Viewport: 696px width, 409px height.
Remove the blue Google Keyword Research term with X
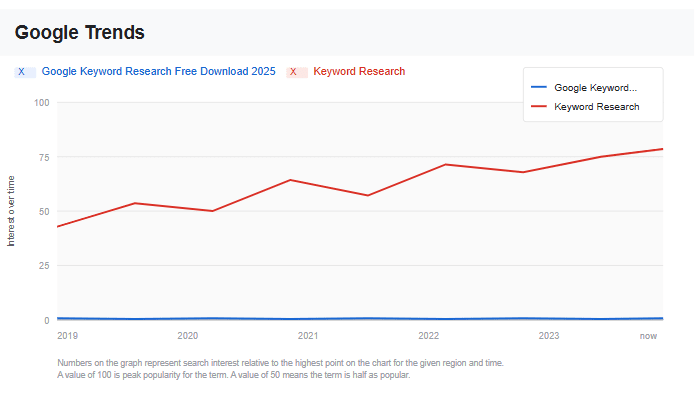(x=21, y=72)
